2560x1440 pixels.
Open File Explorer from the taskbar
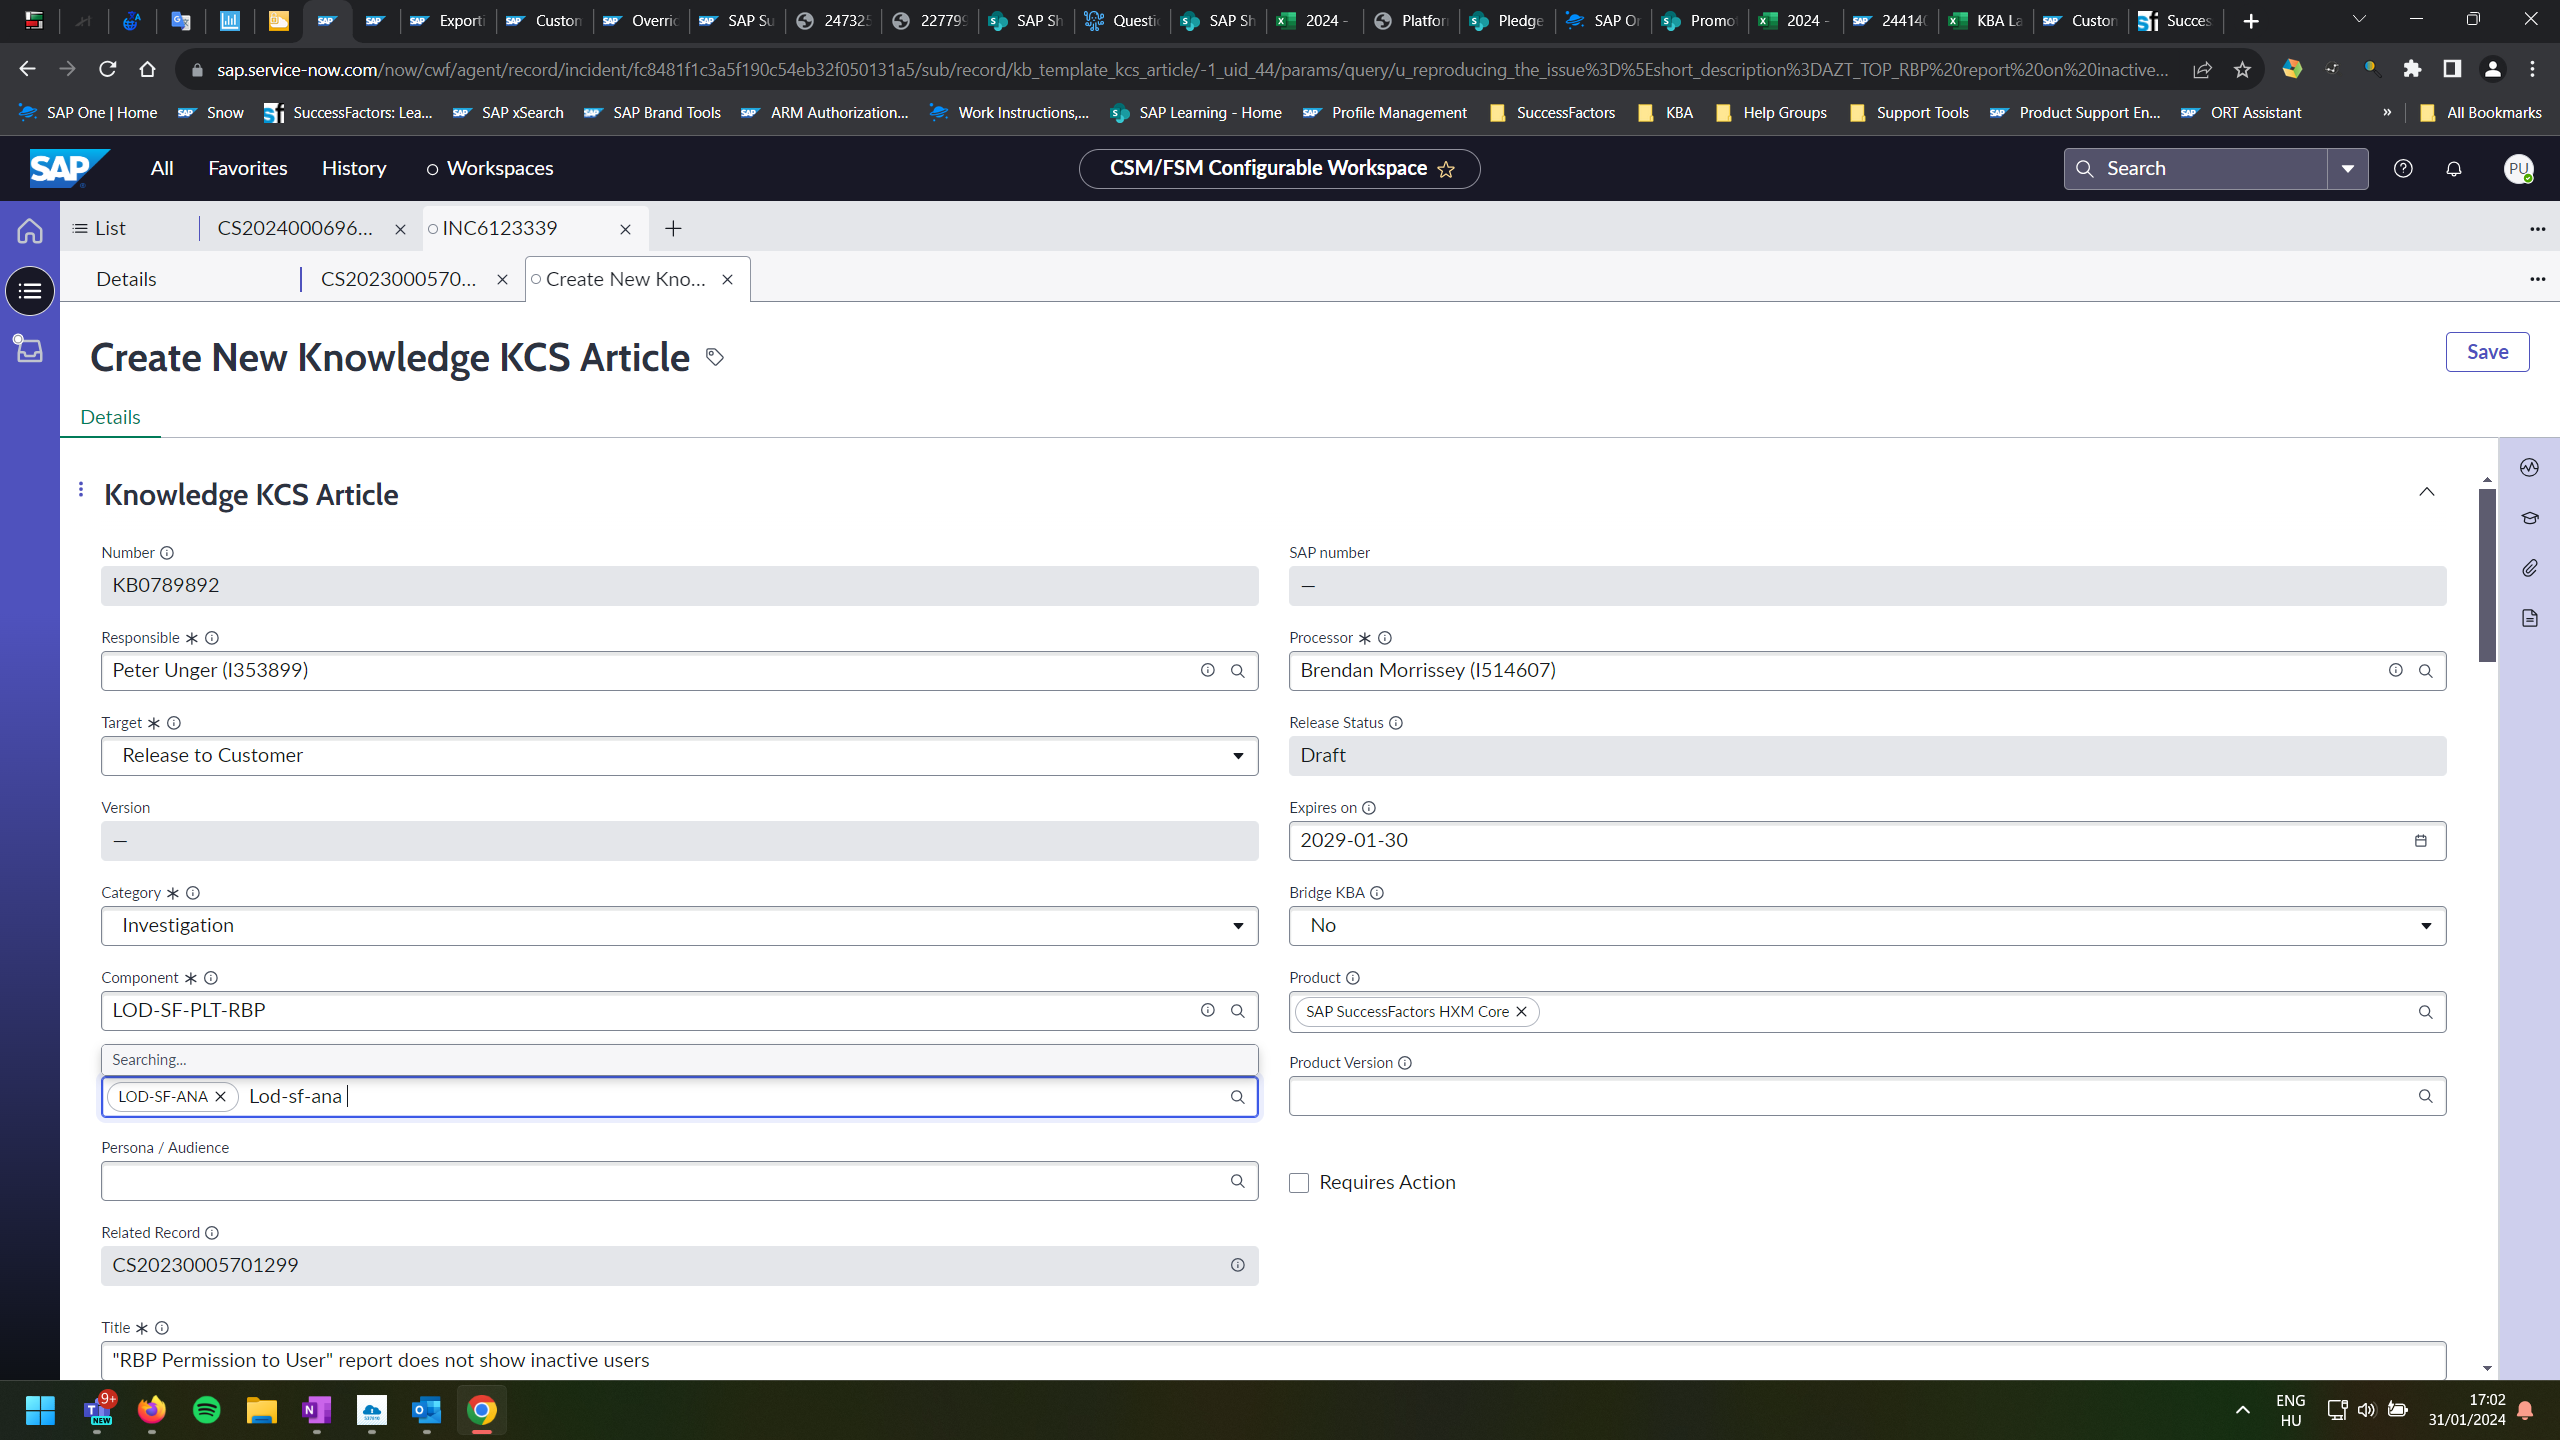(262, 1411)
